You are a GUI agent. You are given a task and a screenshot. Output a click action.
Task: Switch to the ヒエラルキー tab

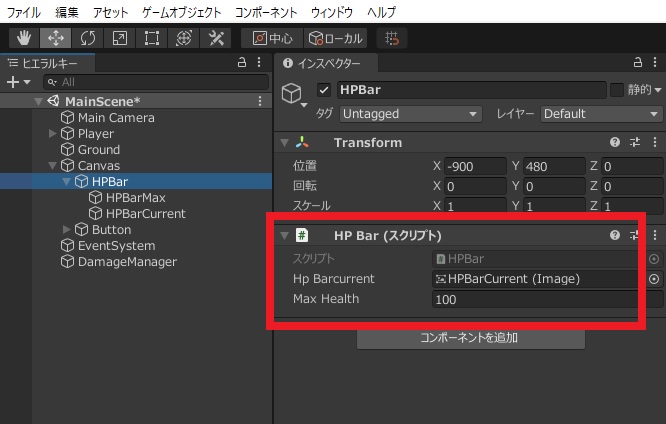48,63
